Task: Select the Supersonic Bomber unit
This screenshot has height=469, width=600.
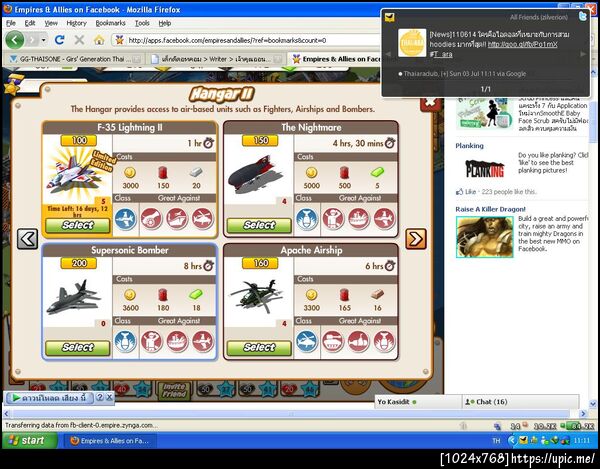Action: pyautogui.click(x=78, y=347)
